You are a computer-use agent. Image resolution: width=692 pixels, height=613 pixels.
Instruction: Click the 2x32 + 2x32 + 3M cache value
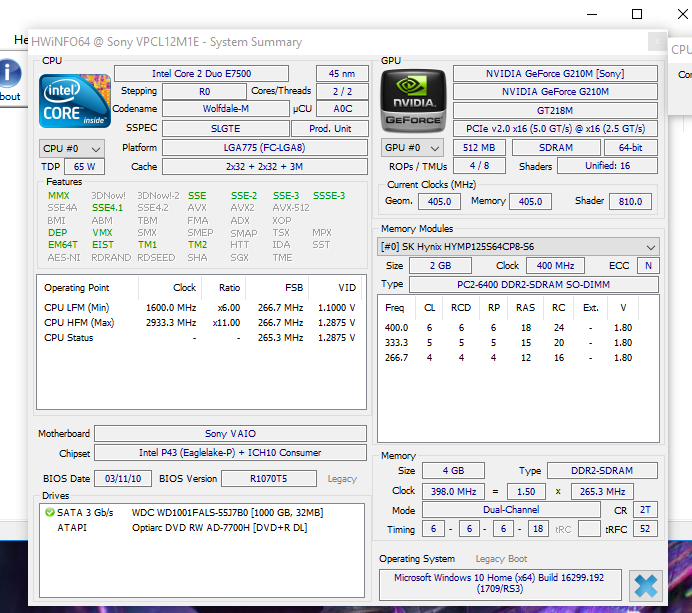click(264, 166)
